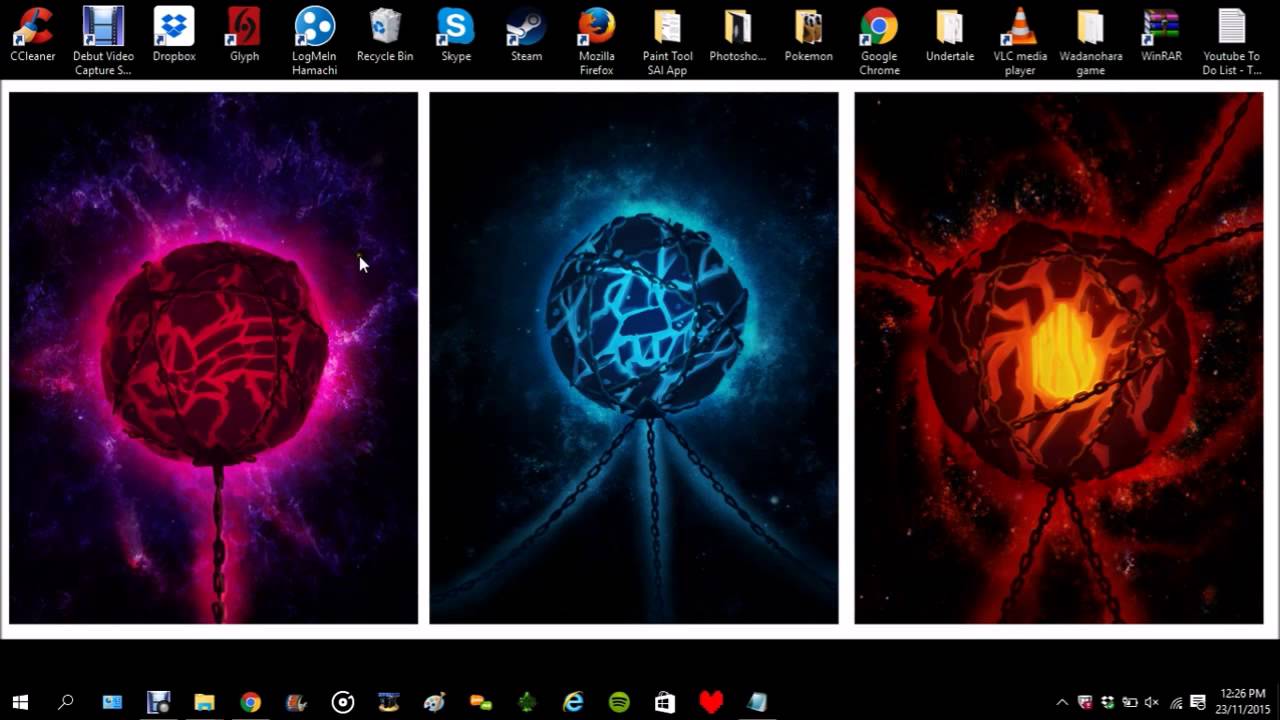Click the blue chained orb wallpaper panel
Screen dimensions: 1280x720
point(634,358)
